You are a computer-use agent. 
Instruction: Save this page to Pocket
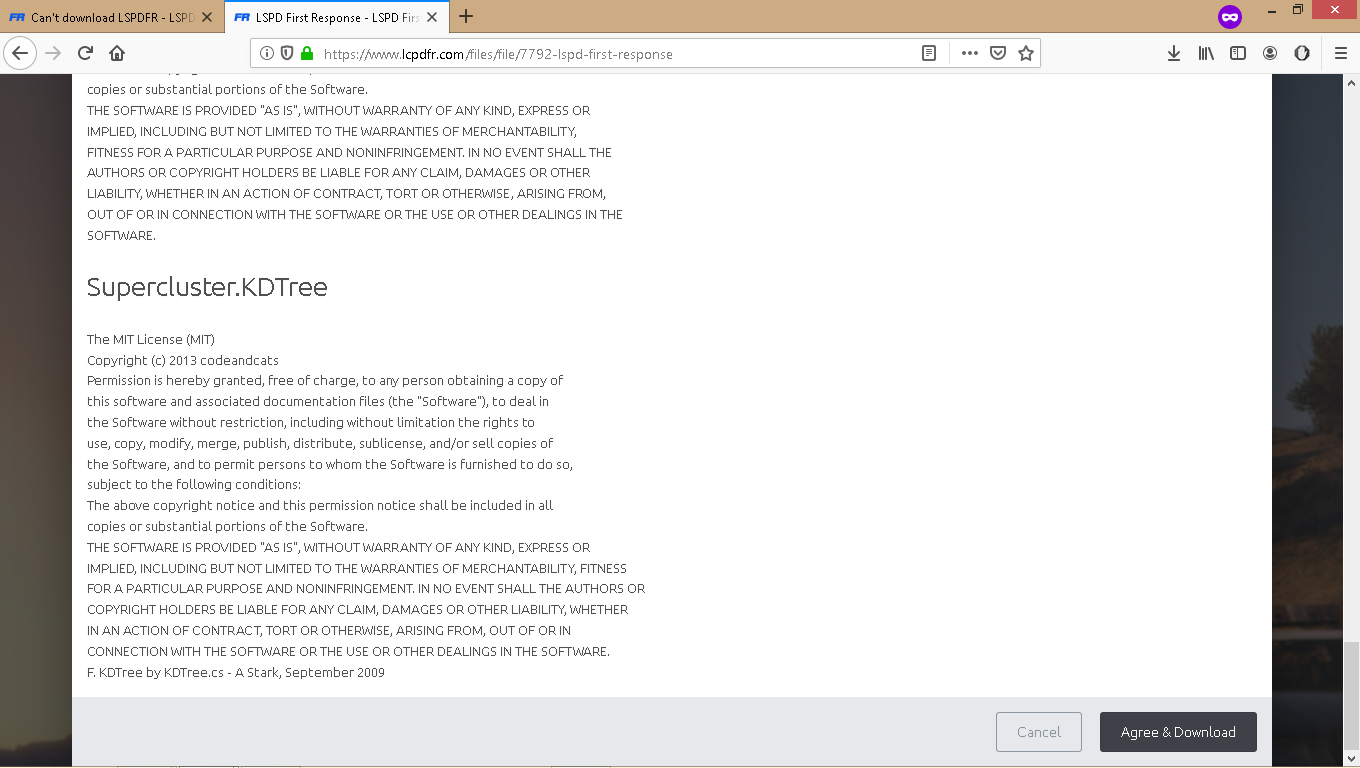[x=997, y=54]
